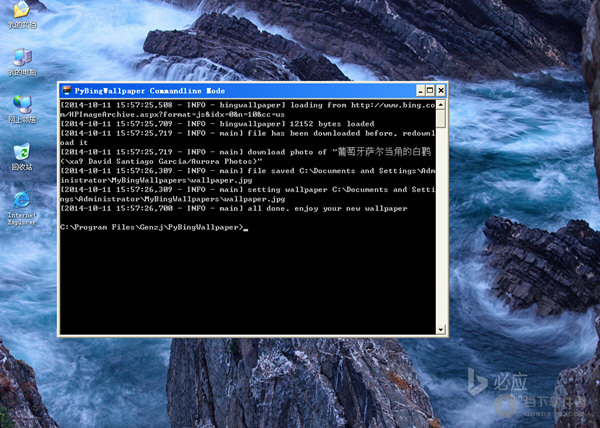Select the Network Neighborhood desktop icon
The width and height of the screenshot is (600, 428).
click(x=22, y=109)
